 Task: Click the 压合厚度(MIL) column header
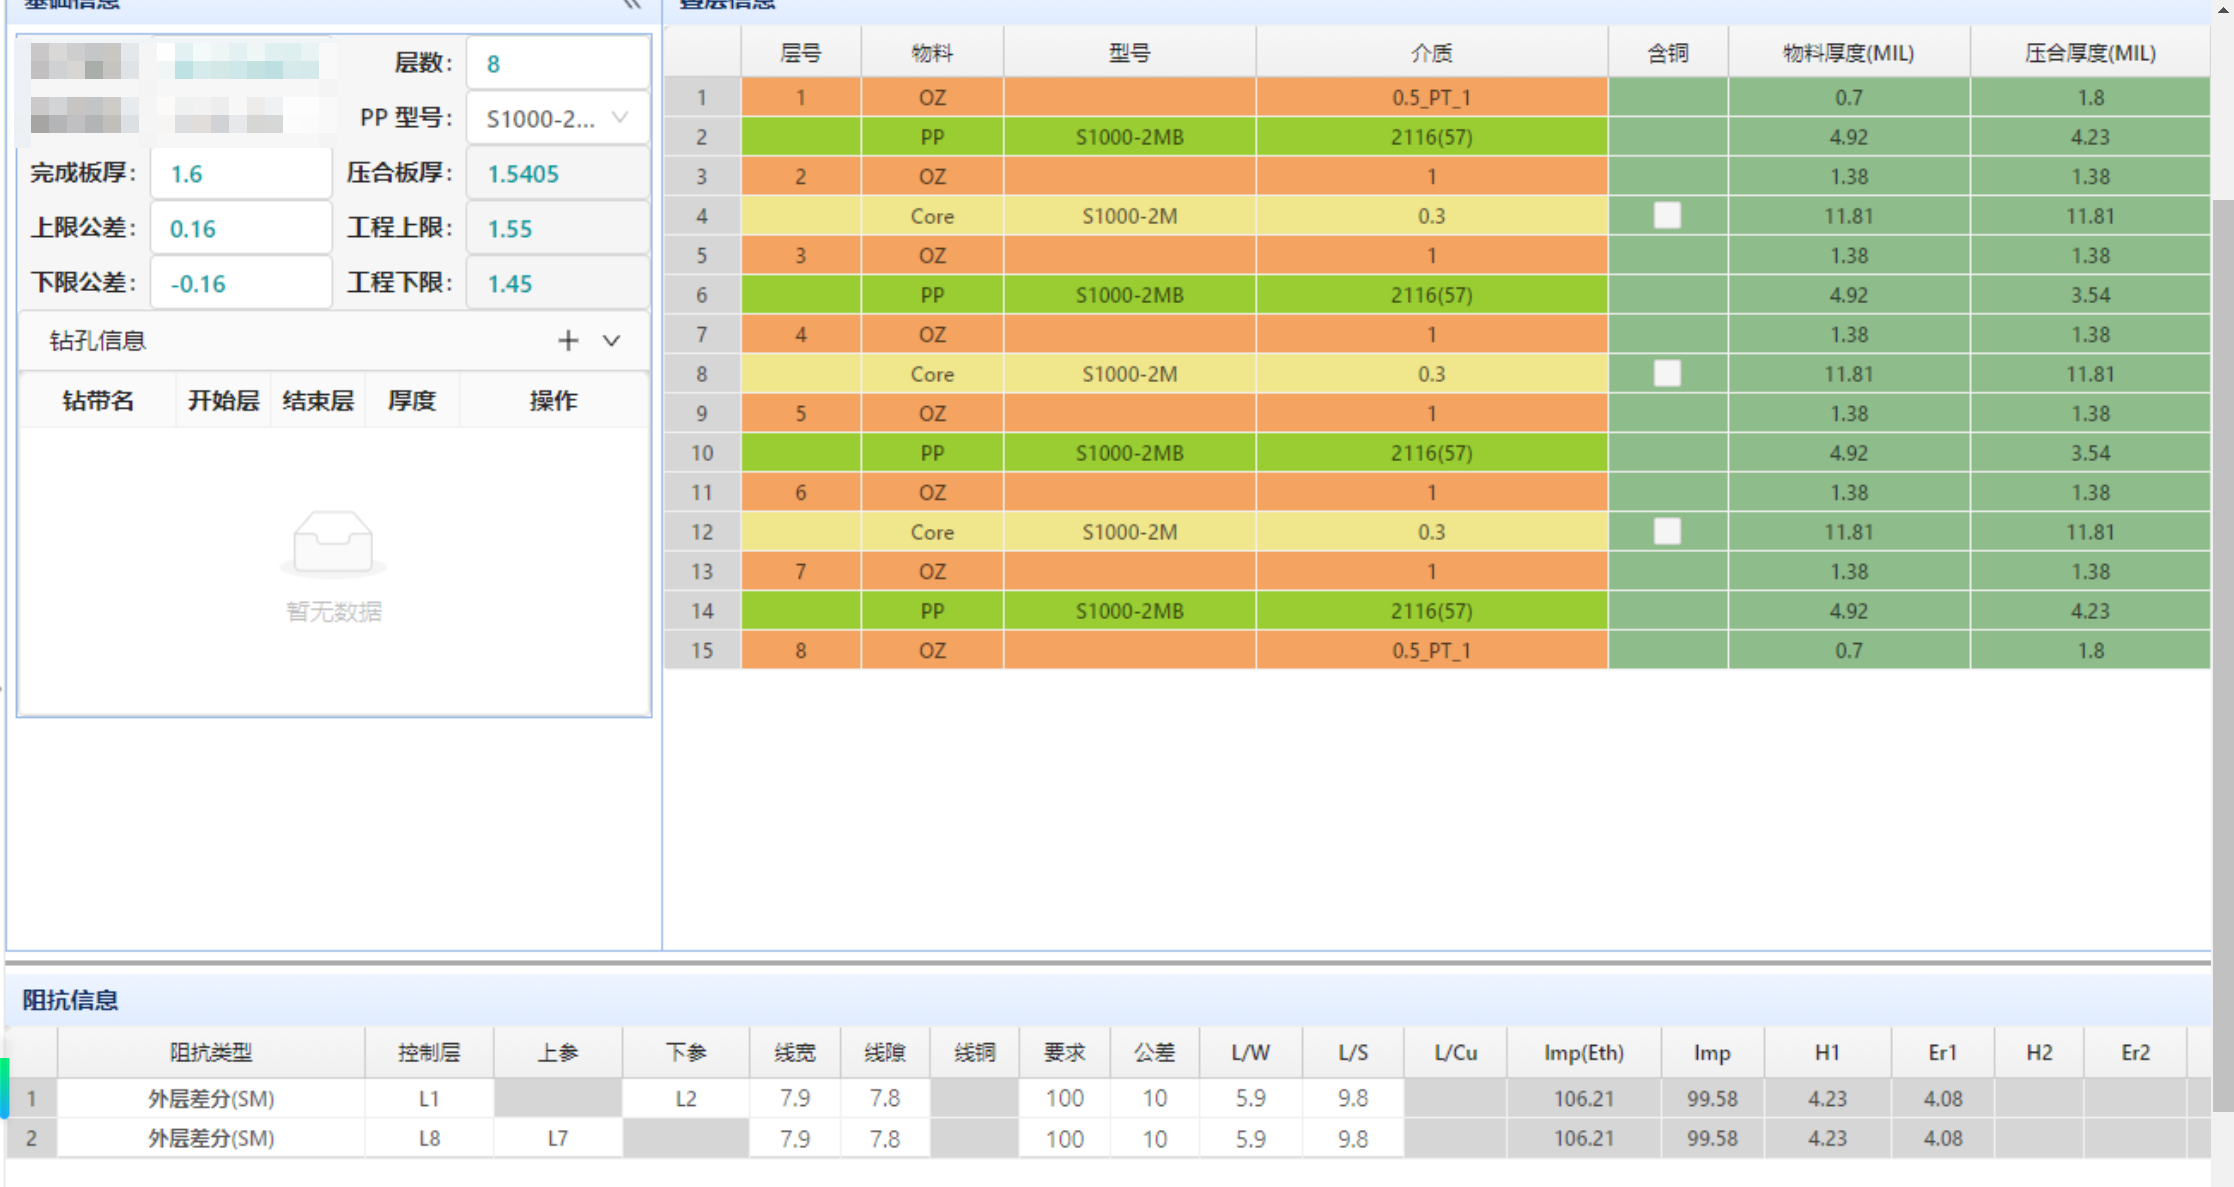[2090, 53]
